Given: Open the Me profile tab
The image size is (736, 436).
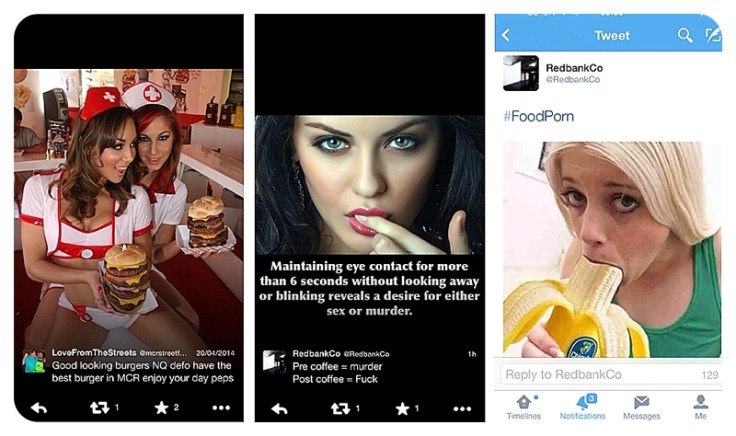Looking at the screenshot, I should pos(700,407).
